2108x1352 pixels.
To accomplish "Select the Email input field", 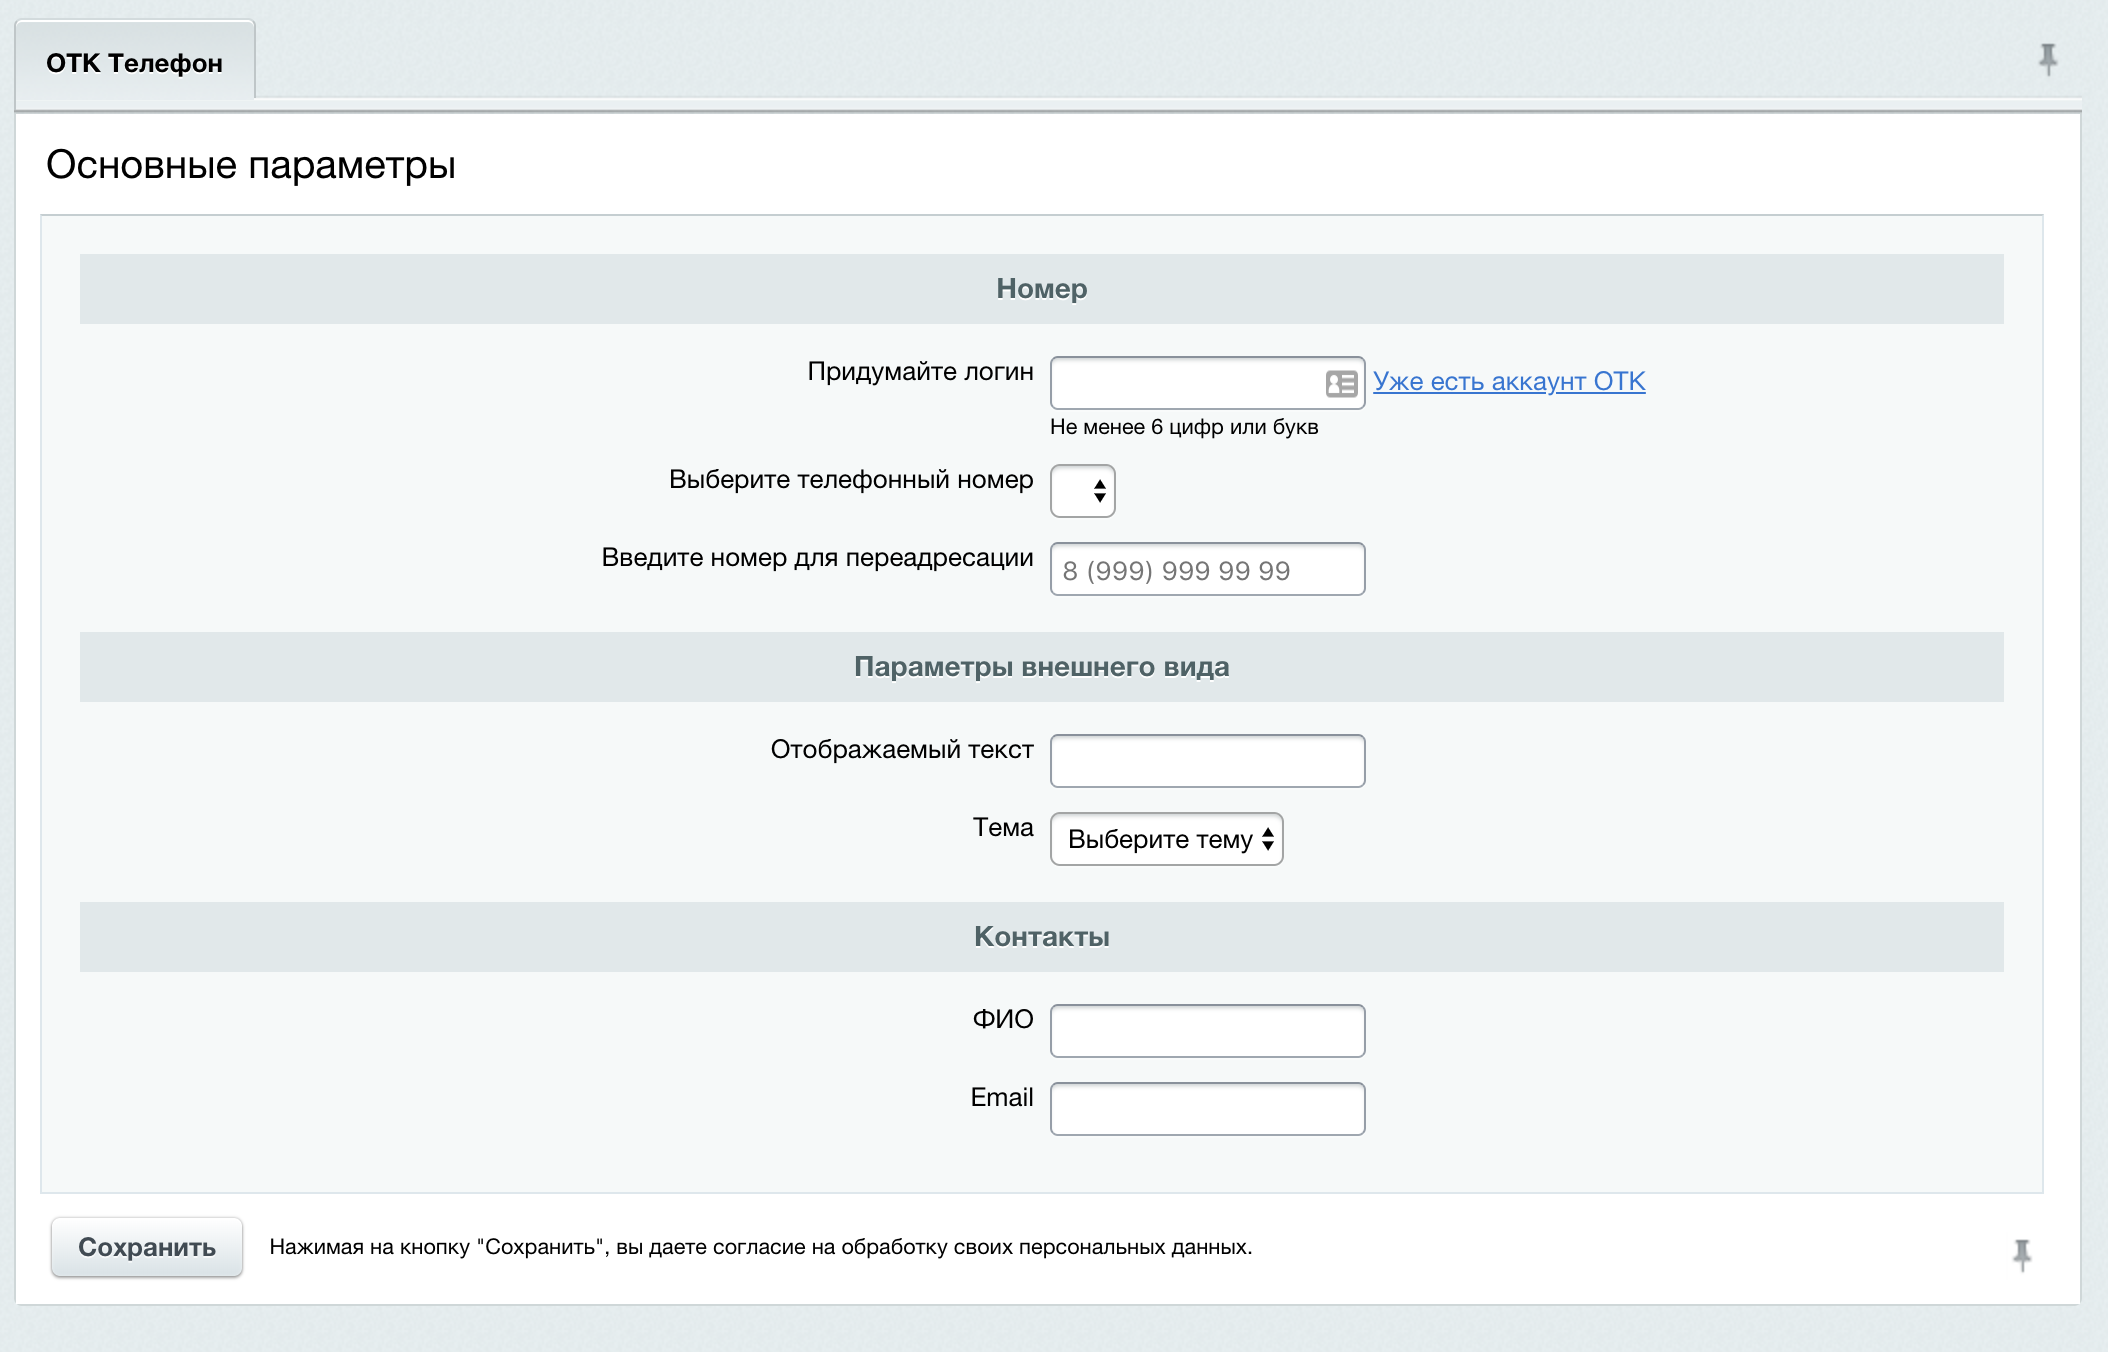I will (x=1207, y=1109).
